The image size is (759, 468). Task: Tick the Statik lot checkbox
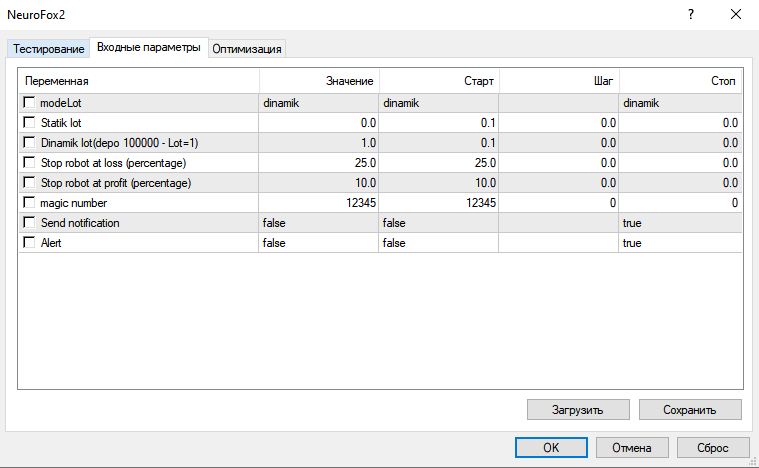[x=30, y=122]
